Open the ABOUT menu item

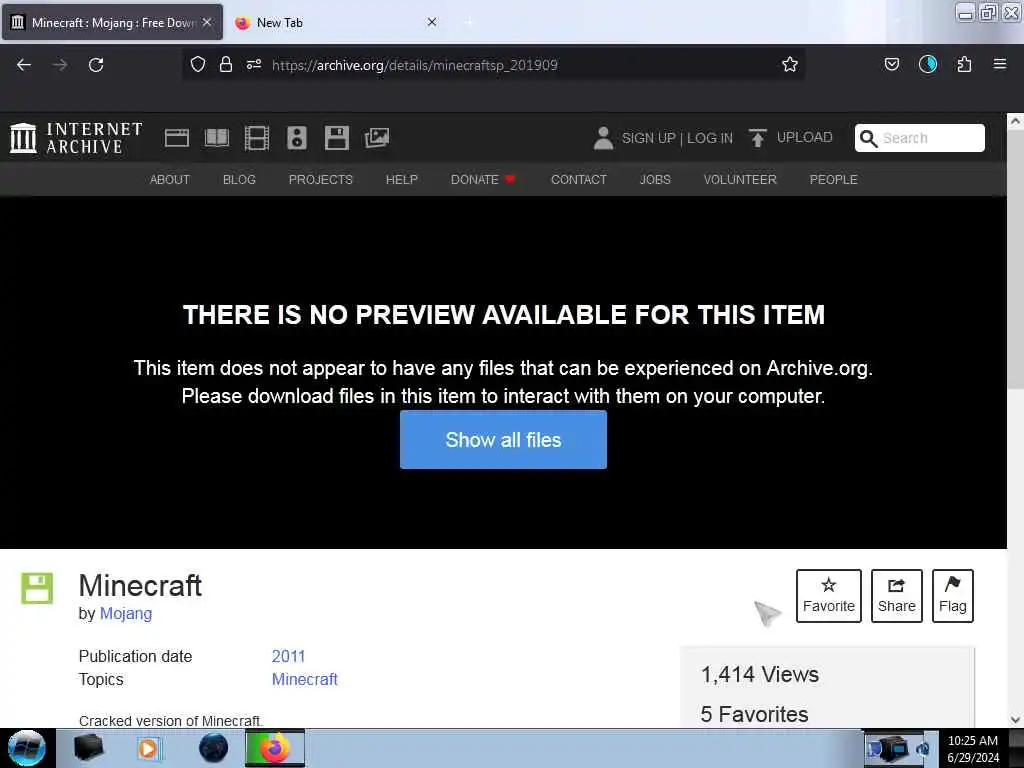point(170,180)
